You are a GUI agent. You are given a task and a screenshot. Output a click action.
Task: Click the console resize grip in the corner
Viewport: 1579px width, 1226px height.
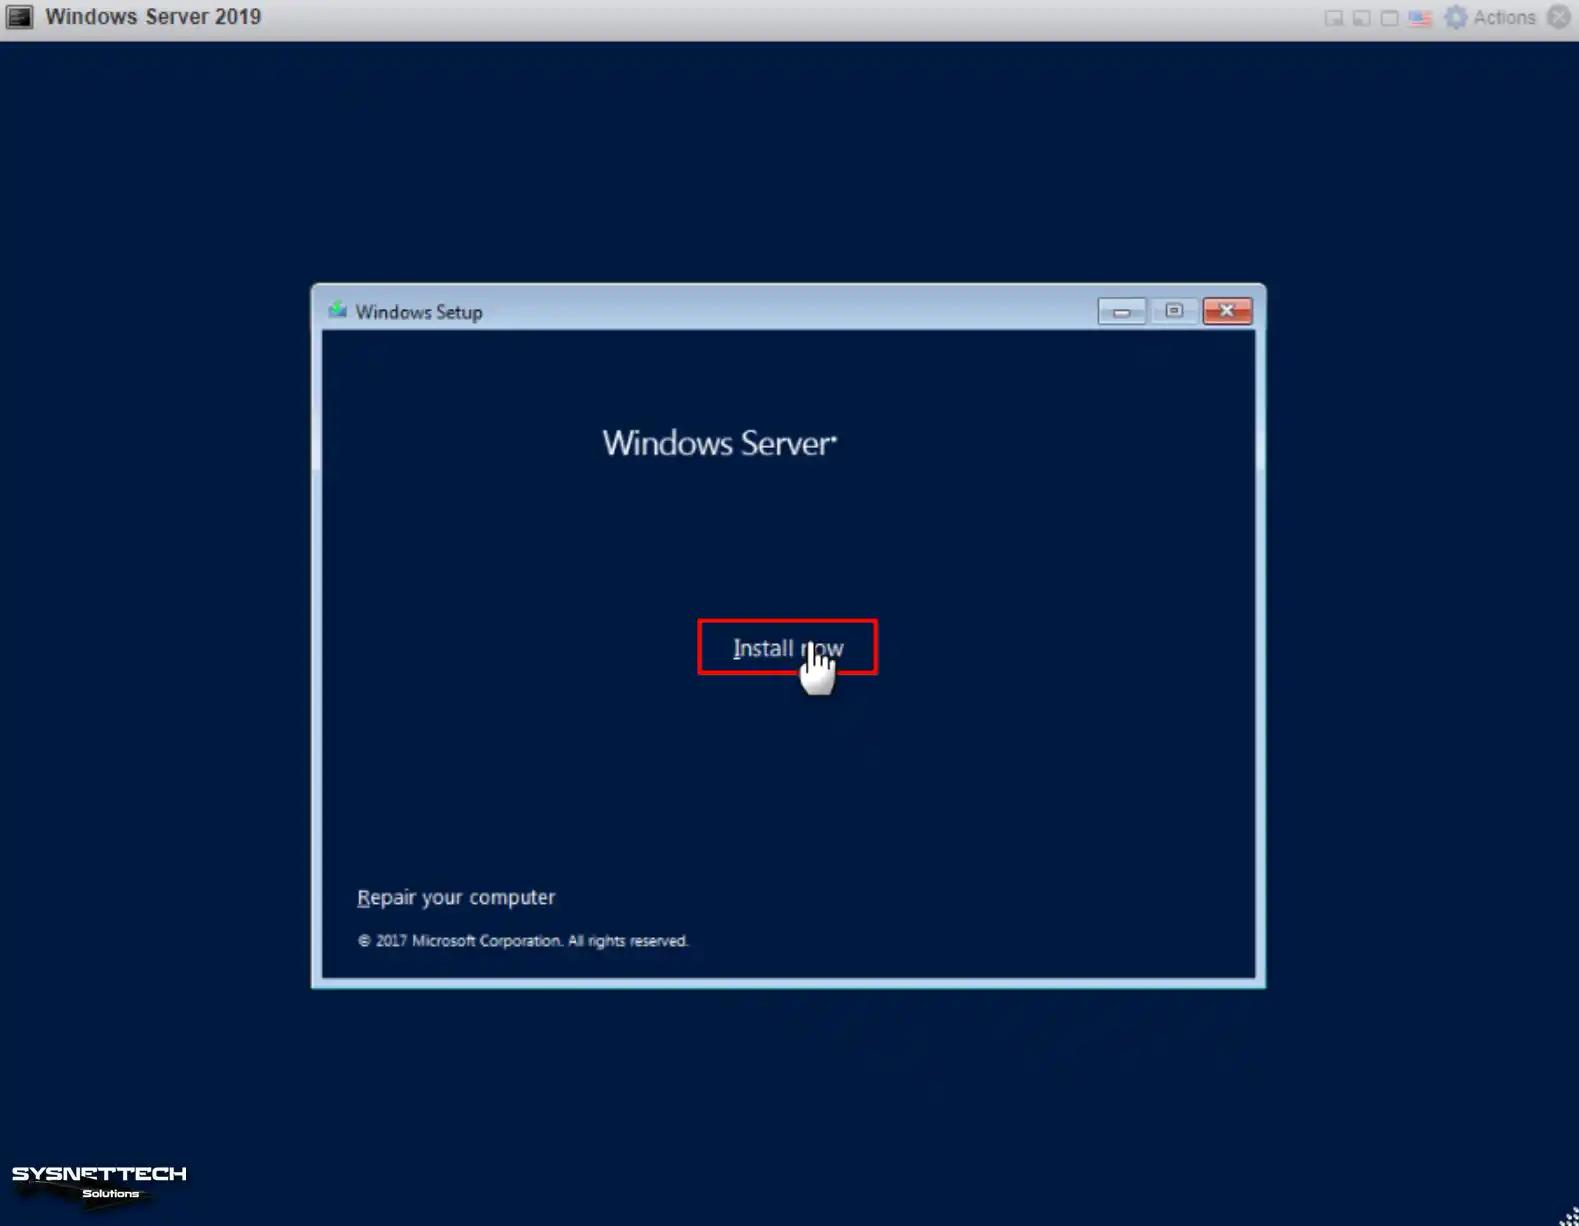1569,1216
